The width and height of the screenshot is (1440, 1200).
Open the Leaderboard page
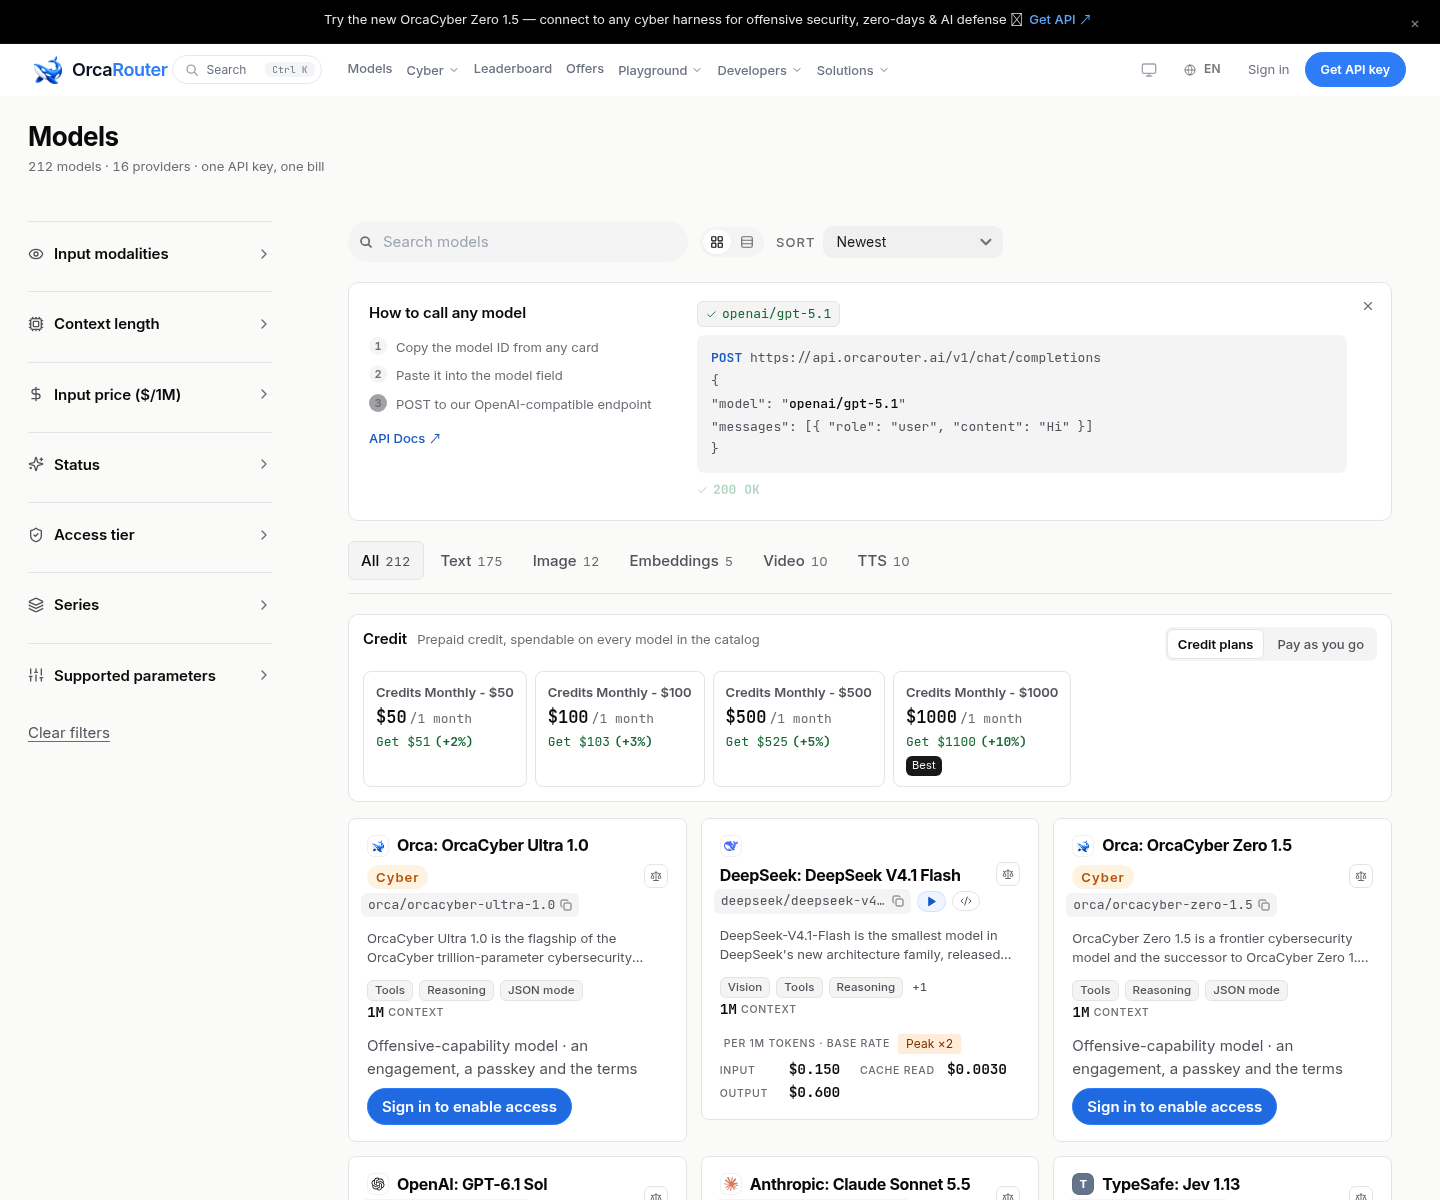(x=513, y=69)
